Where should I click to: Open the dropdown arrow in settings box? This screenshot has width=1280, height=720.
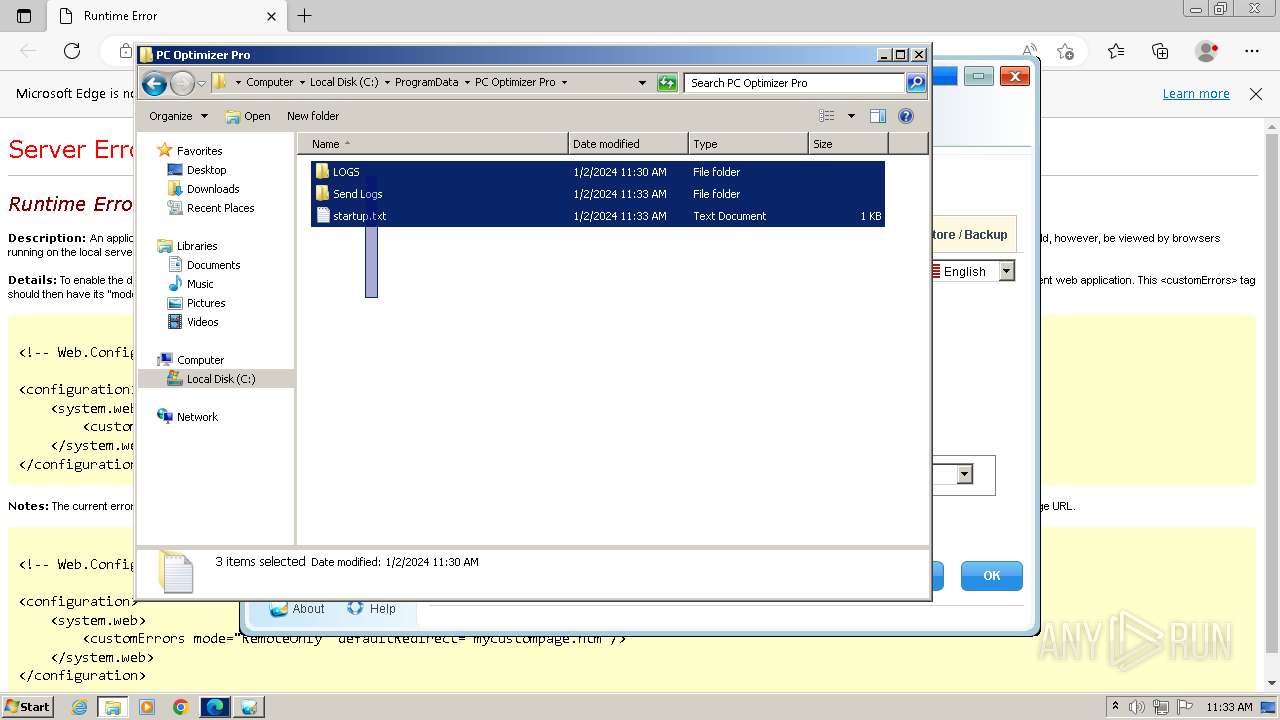965,474
